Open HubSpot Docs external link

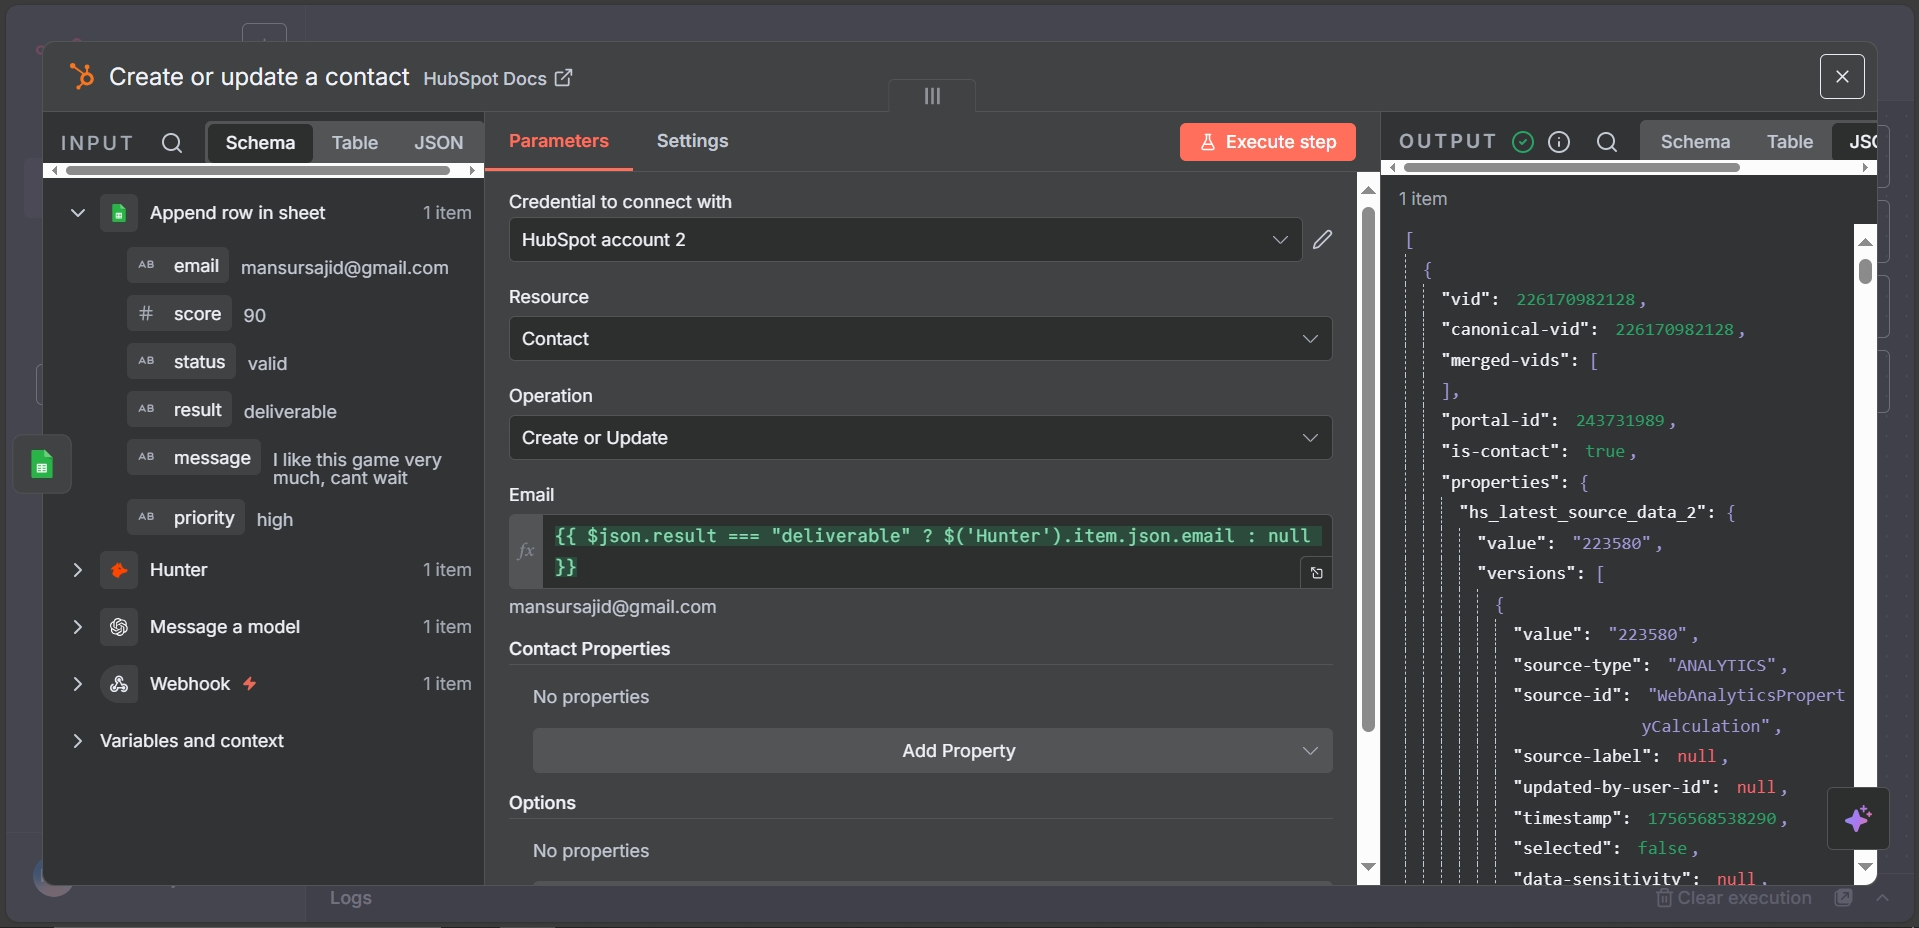pos(498,78)
